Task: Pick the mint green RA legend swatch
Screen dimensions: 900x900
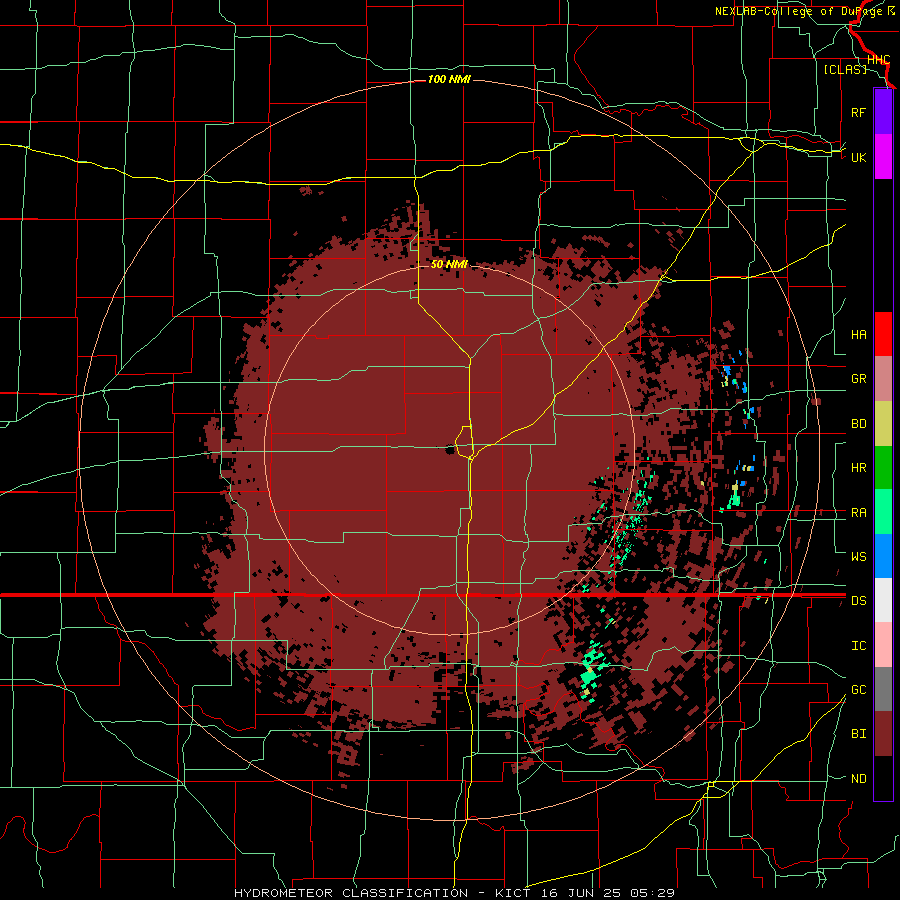Action: coord(883,512)
